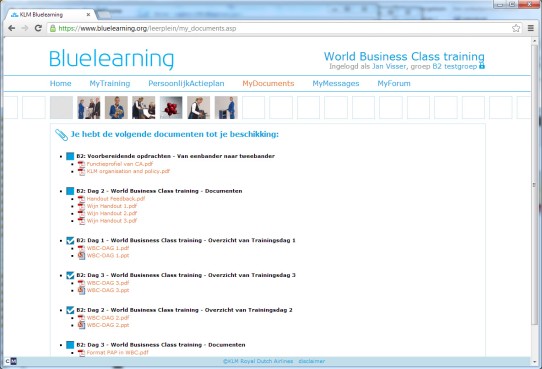The image size is (542, 369).
Task: Expand blue square for Voorbereidende opdrachten section
Action: point(70,156)
